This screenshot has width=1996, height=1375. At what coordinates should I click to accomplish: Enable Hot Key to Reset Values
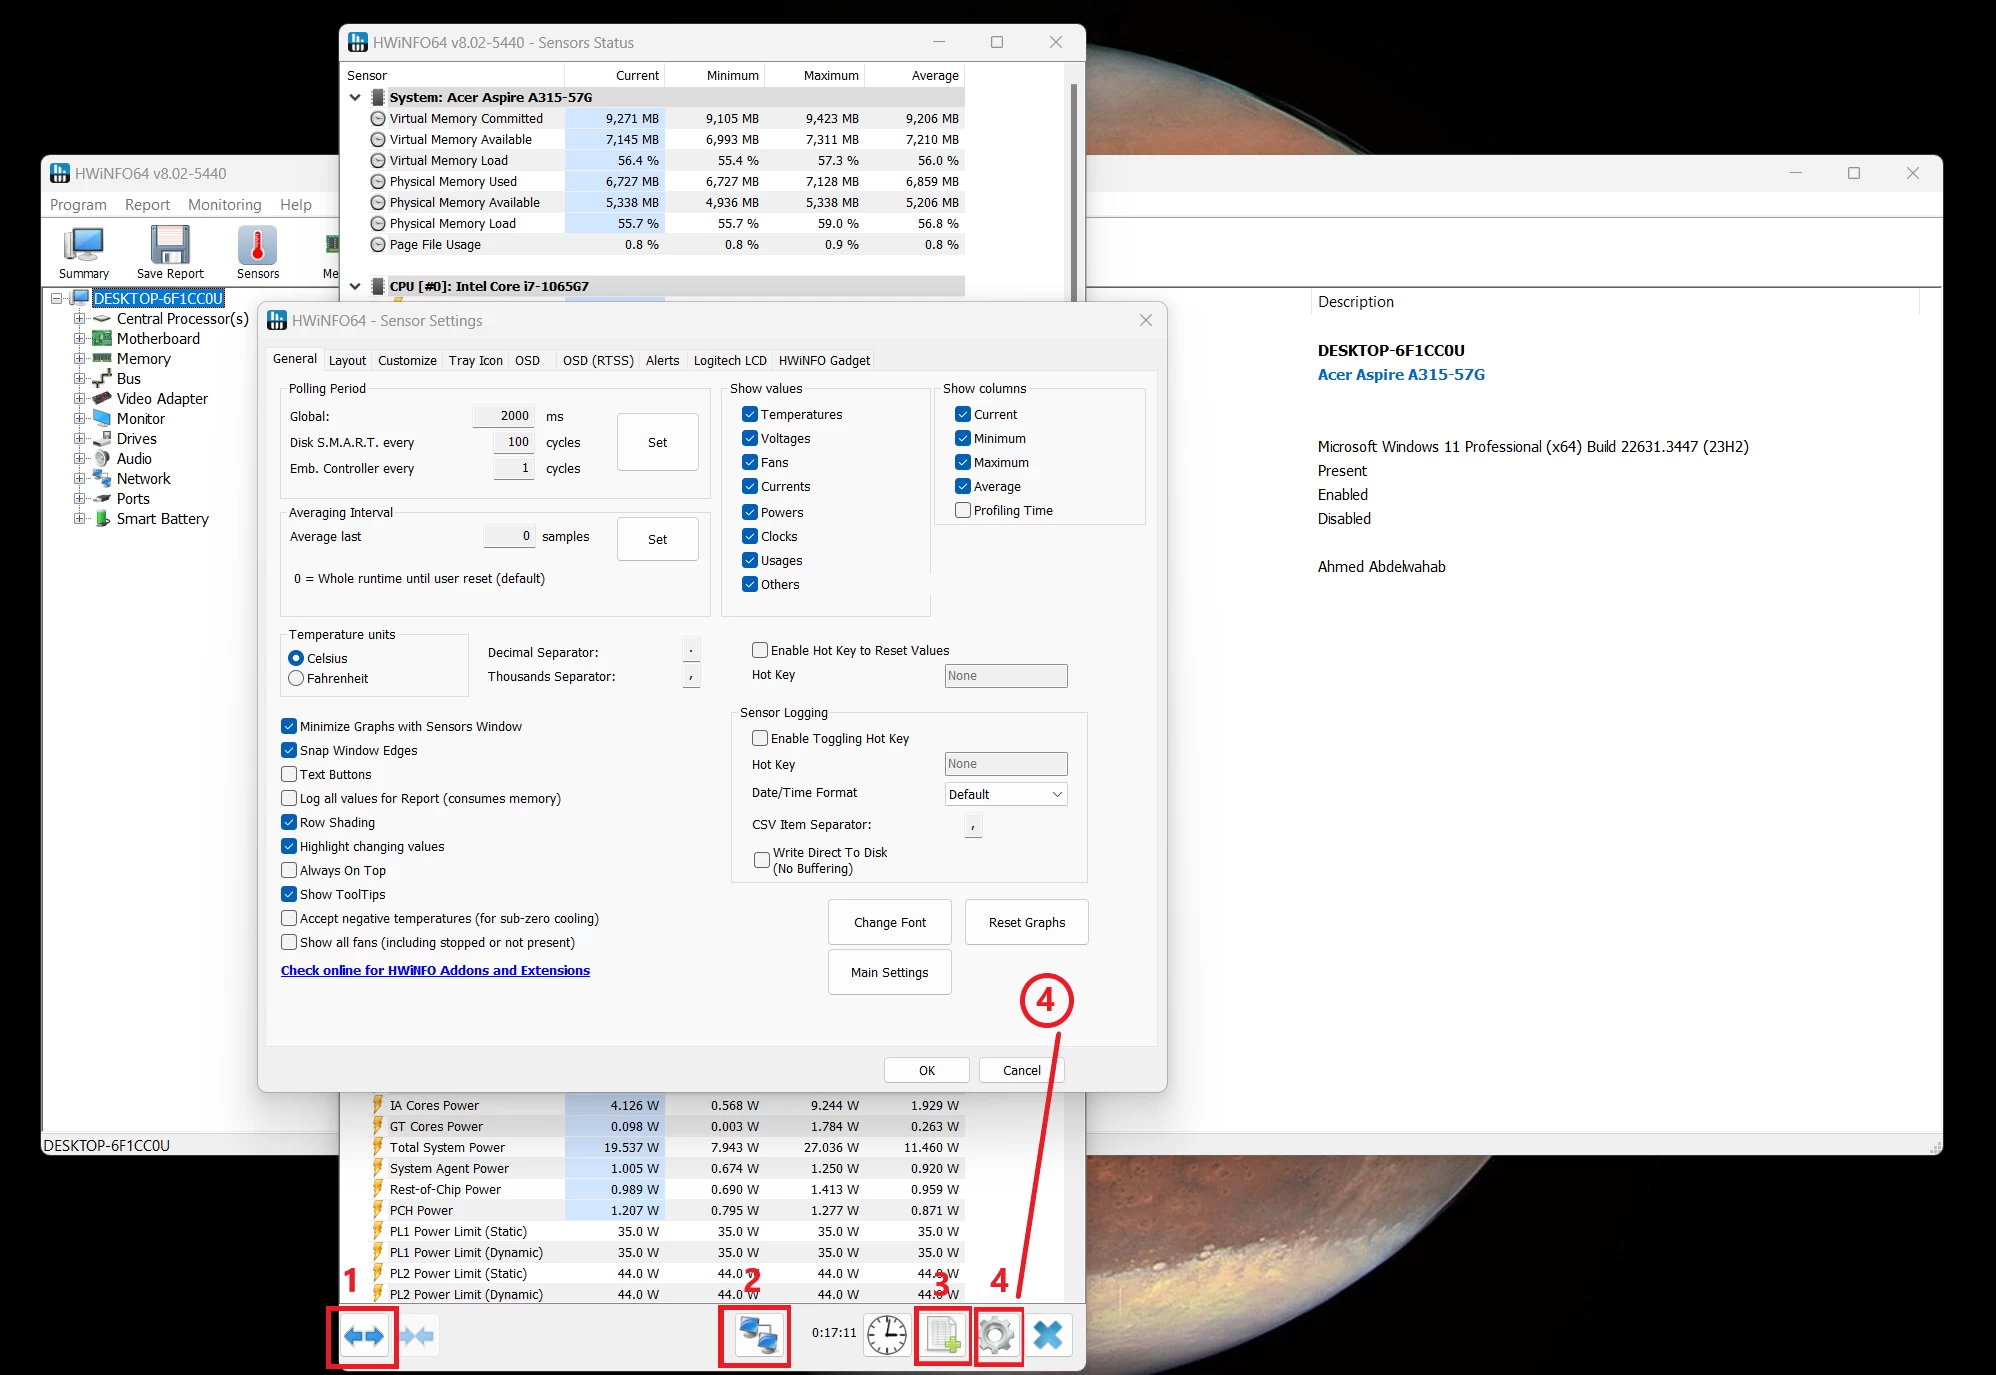760,650
